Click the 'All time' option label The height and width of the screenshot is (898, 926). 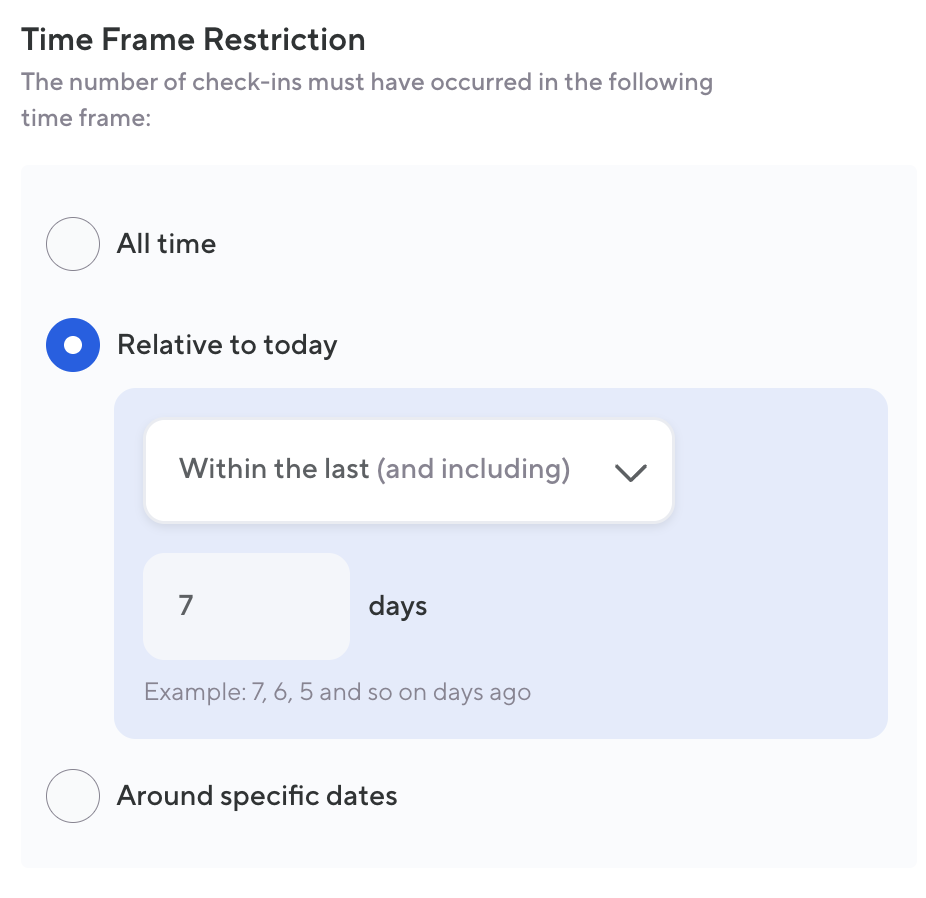166,244
